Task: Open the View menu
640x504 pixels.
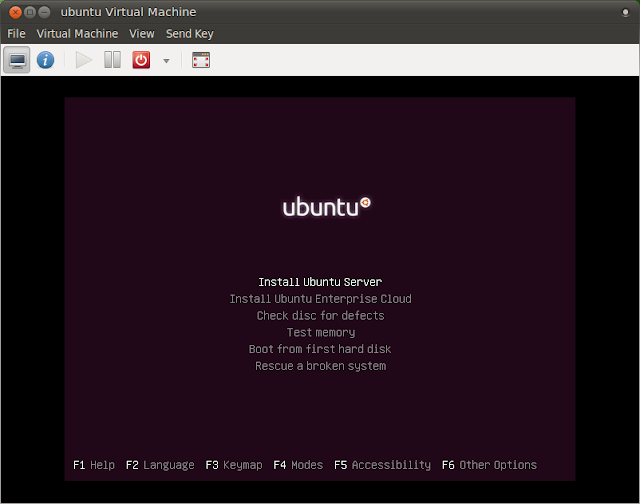Action: coord(142,33)
